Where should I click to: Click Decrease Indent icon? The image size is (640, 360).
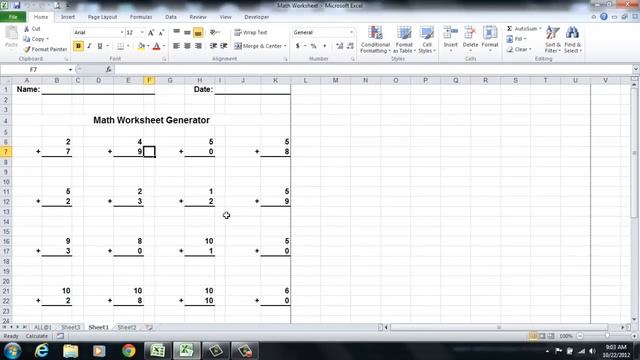pyautogui.click(x=213, y=46)
